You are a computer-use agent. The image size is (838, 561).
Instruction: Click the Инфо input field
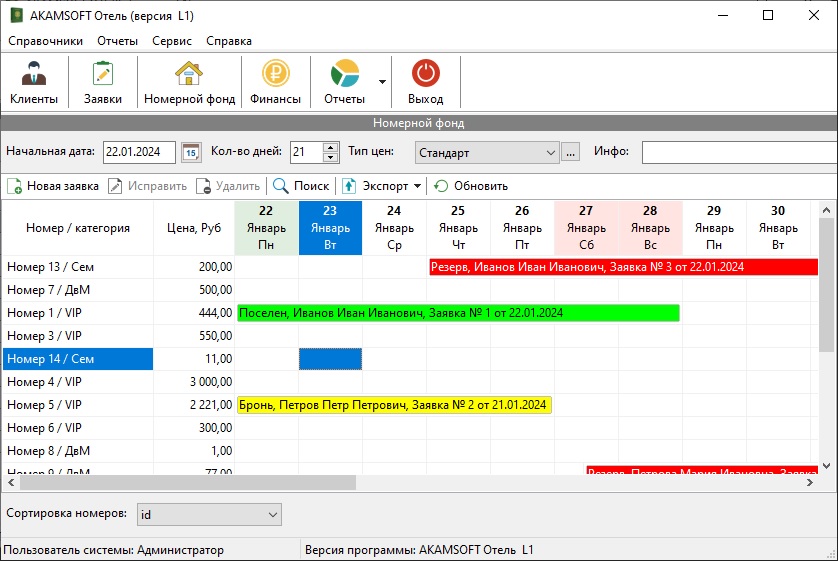click(x=738, y=152)
